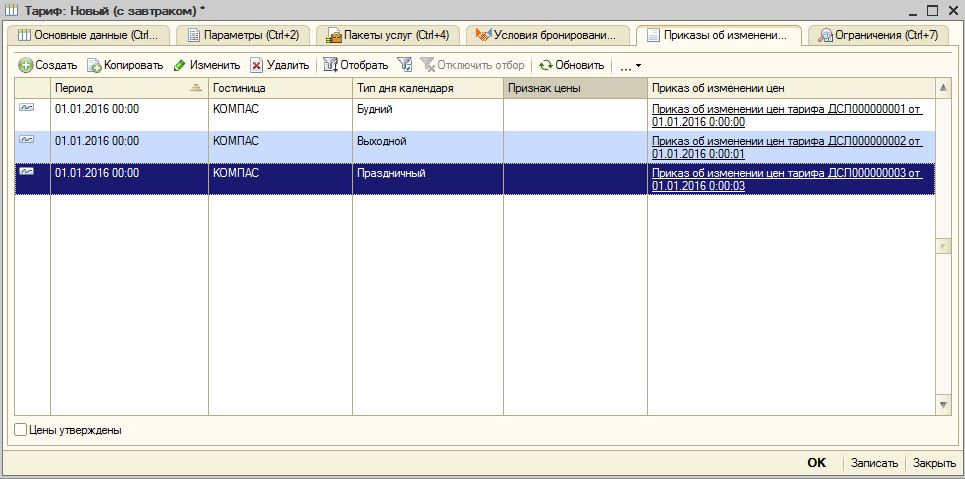The height and width of the screenshot is (479, 965).
Task: Enable the Цены утверждены checkbox
Action: (x=20, y=430)
